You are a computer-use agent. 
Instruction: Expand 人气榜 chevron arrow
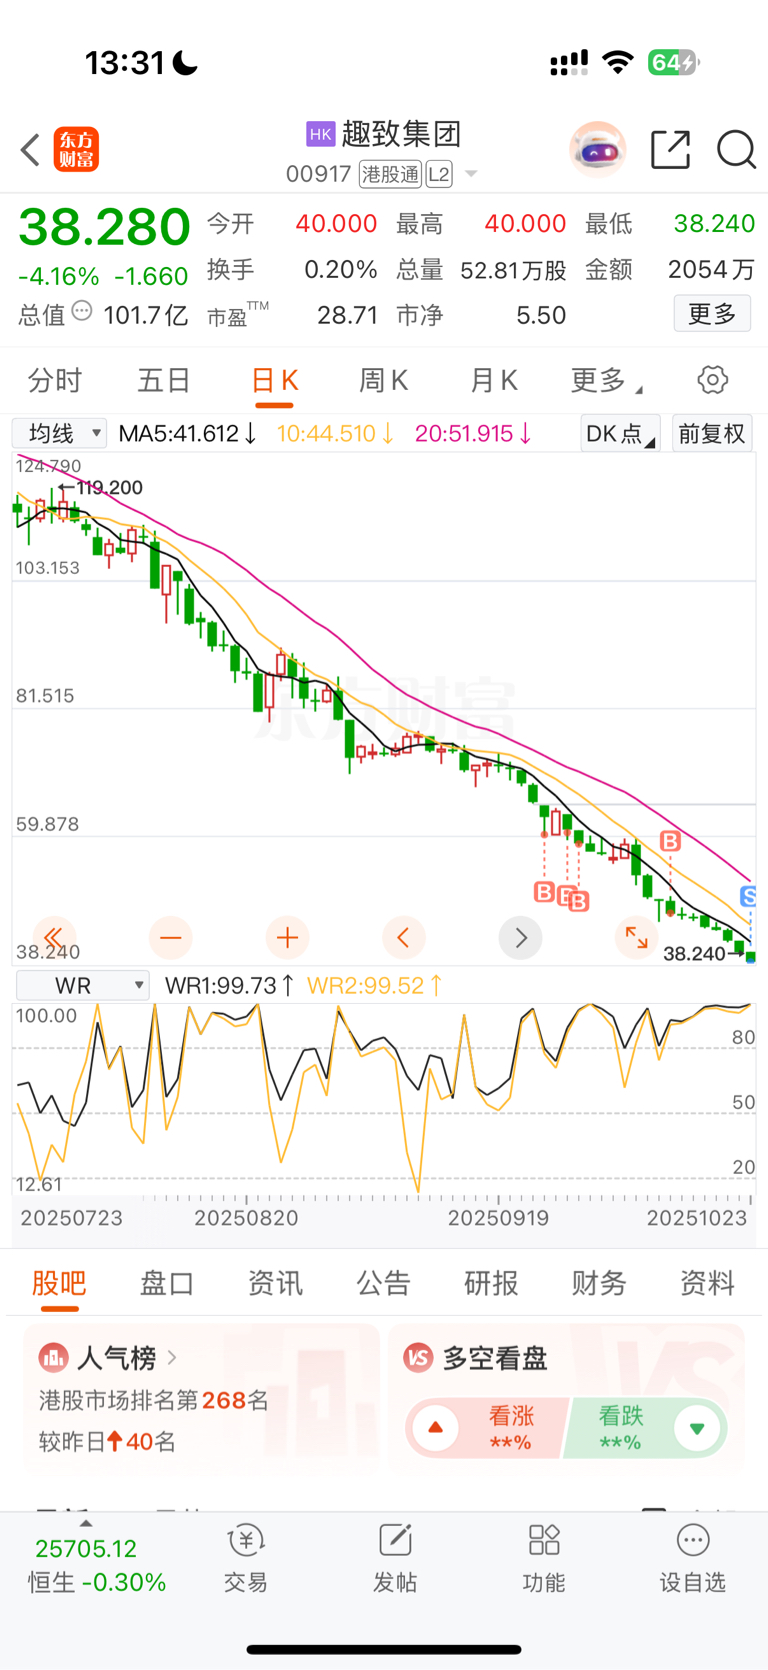pos(172,1358)
